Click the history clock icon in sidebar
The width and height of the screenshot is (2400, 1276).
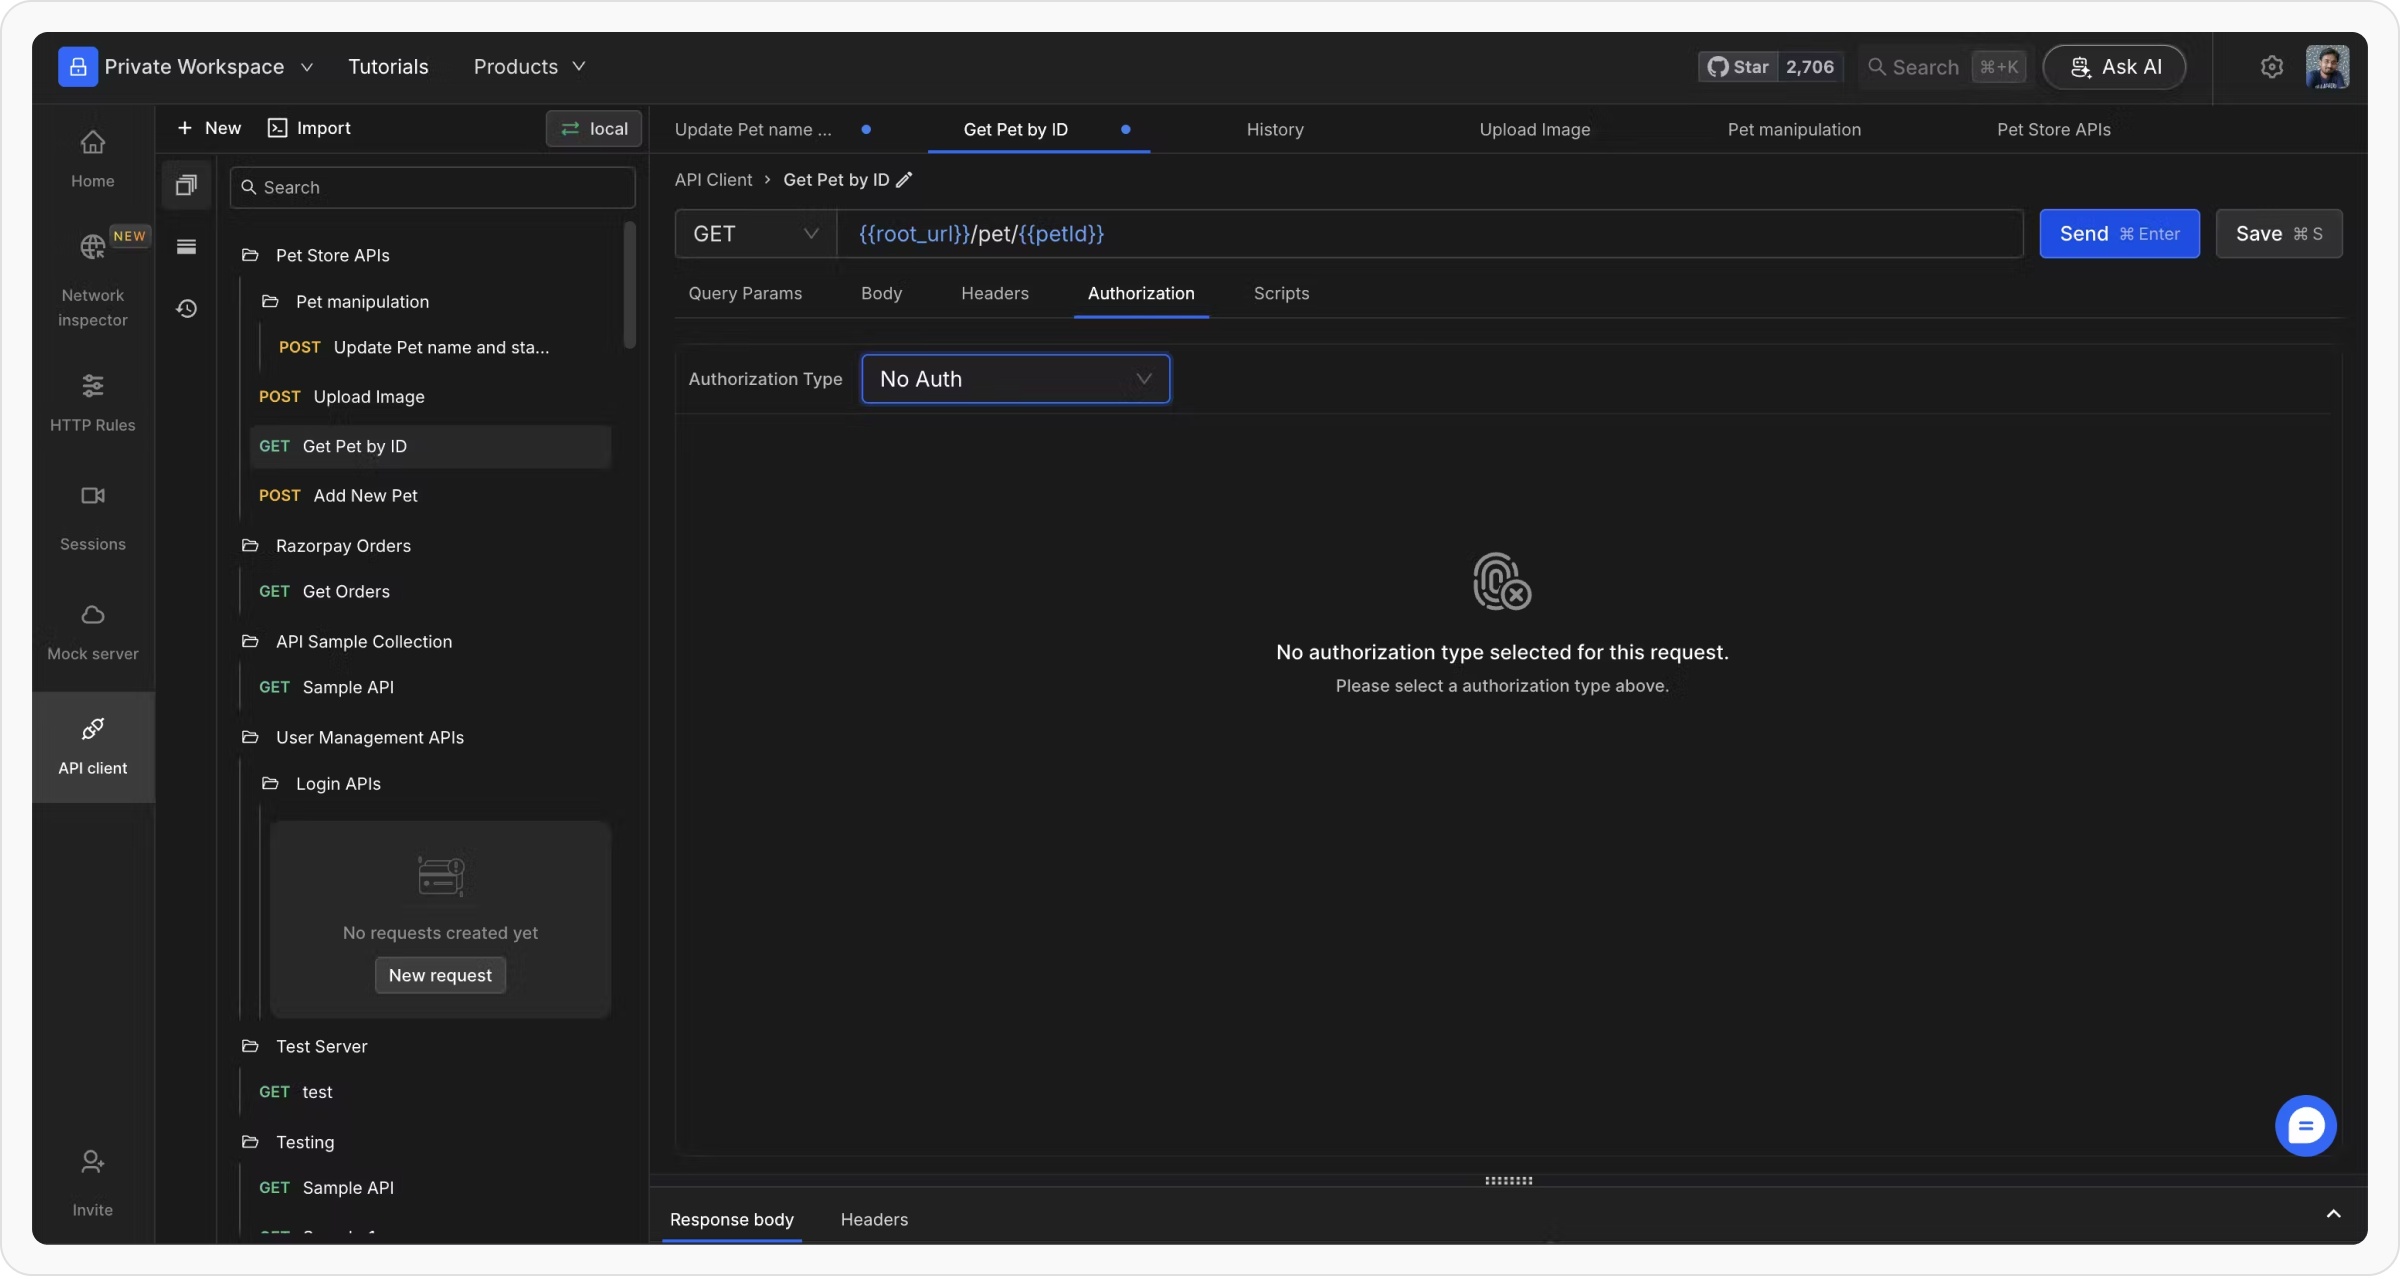coord(186,308)
